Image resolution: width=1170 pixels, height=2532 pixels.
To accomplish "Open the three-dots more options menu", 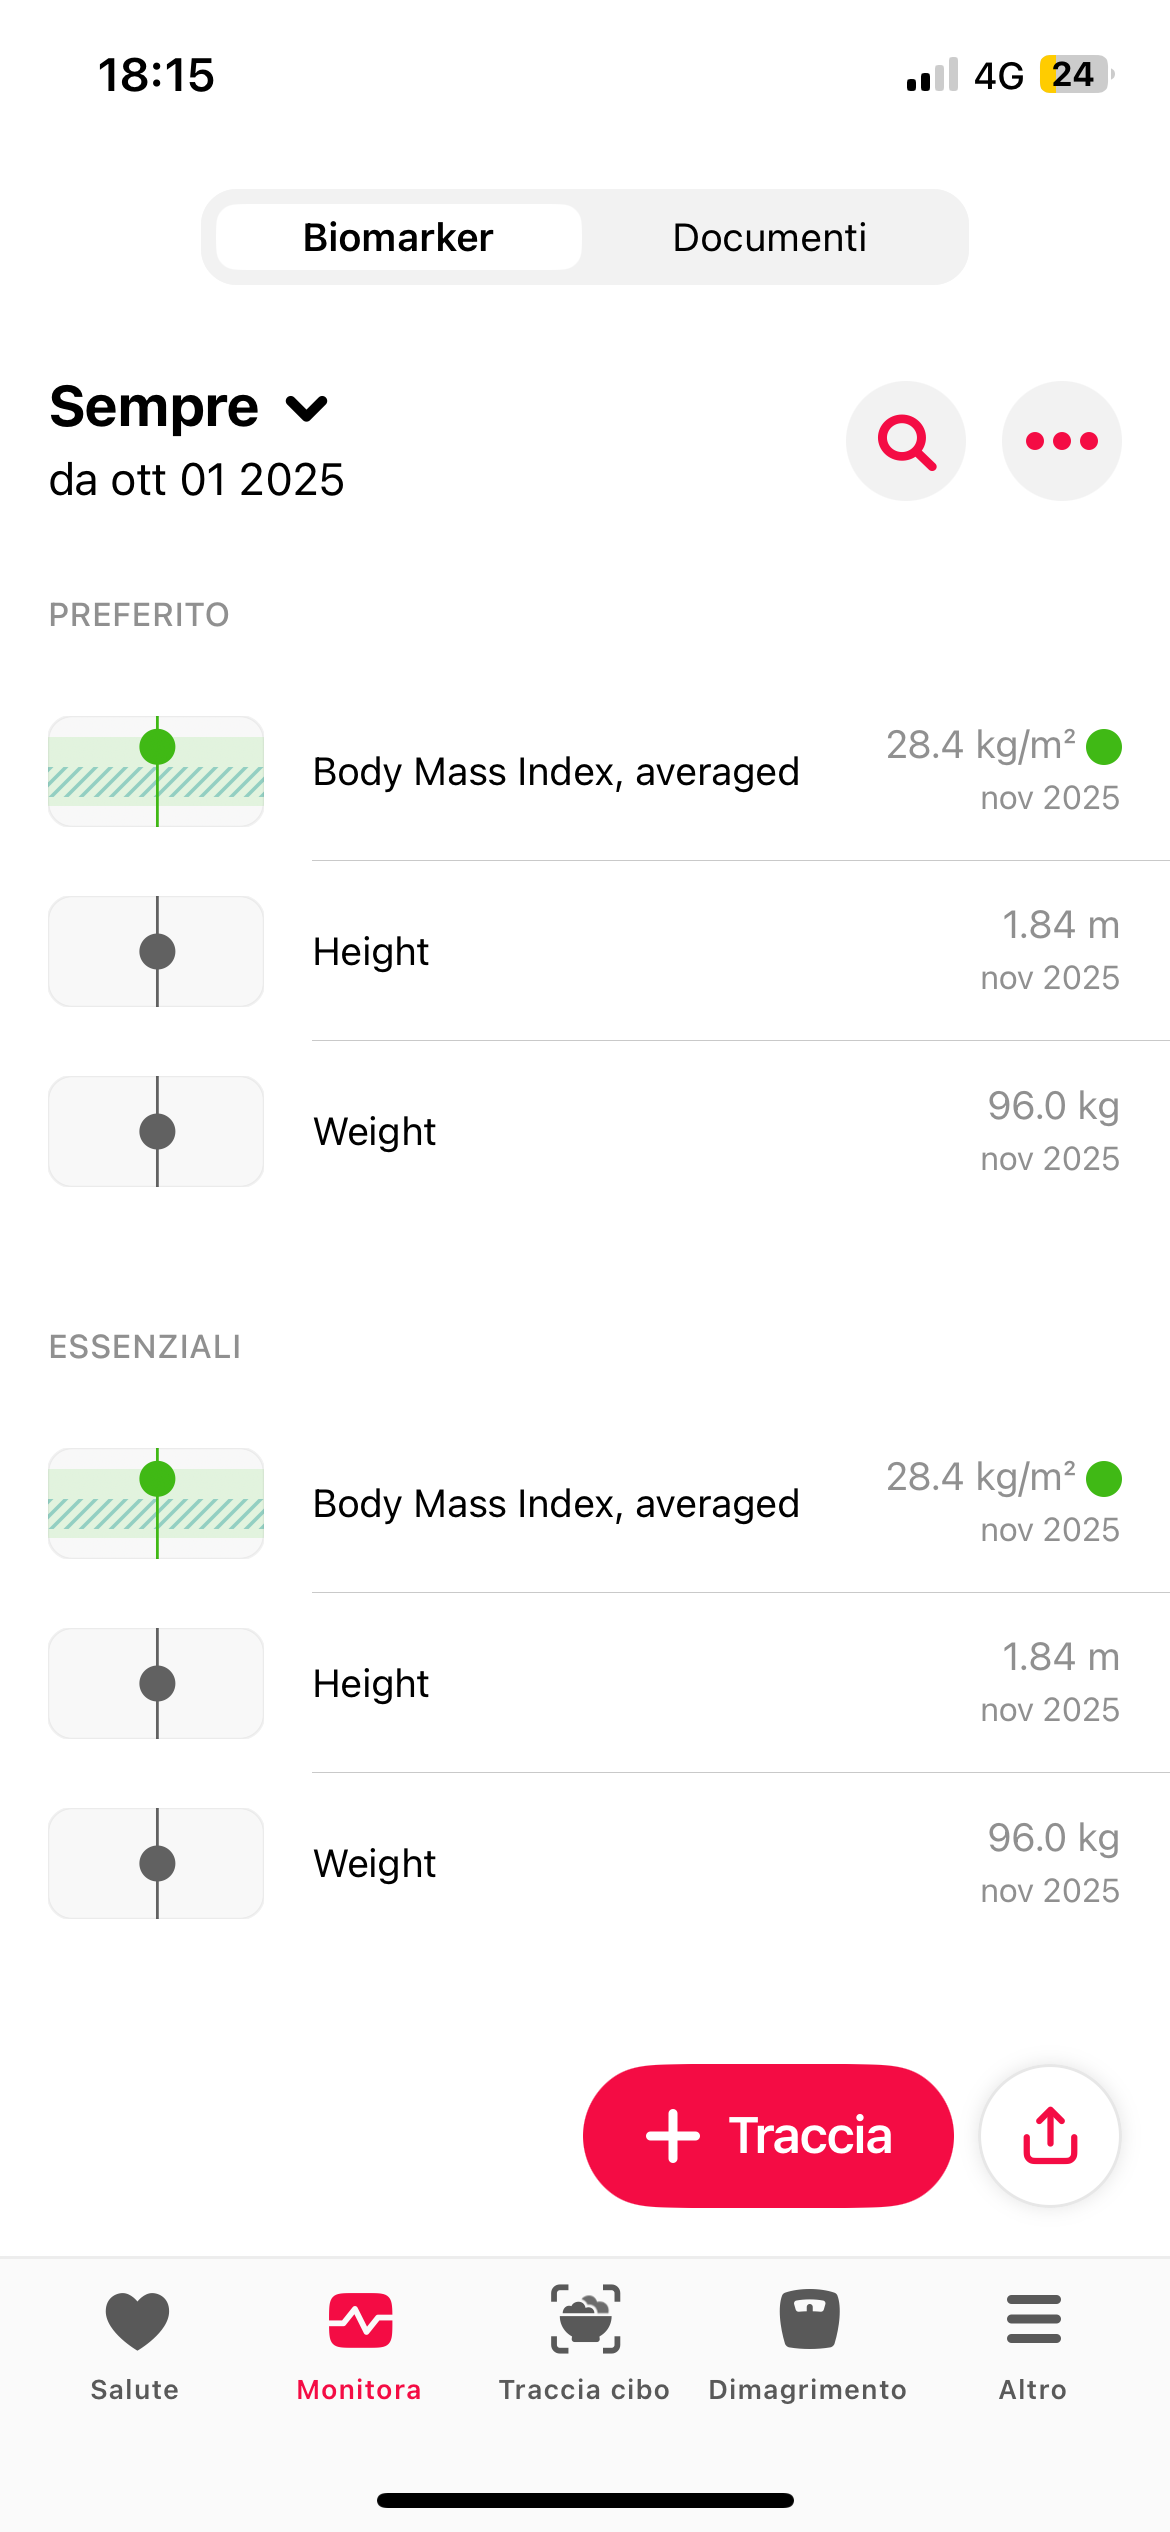I will coord(1061,441).
